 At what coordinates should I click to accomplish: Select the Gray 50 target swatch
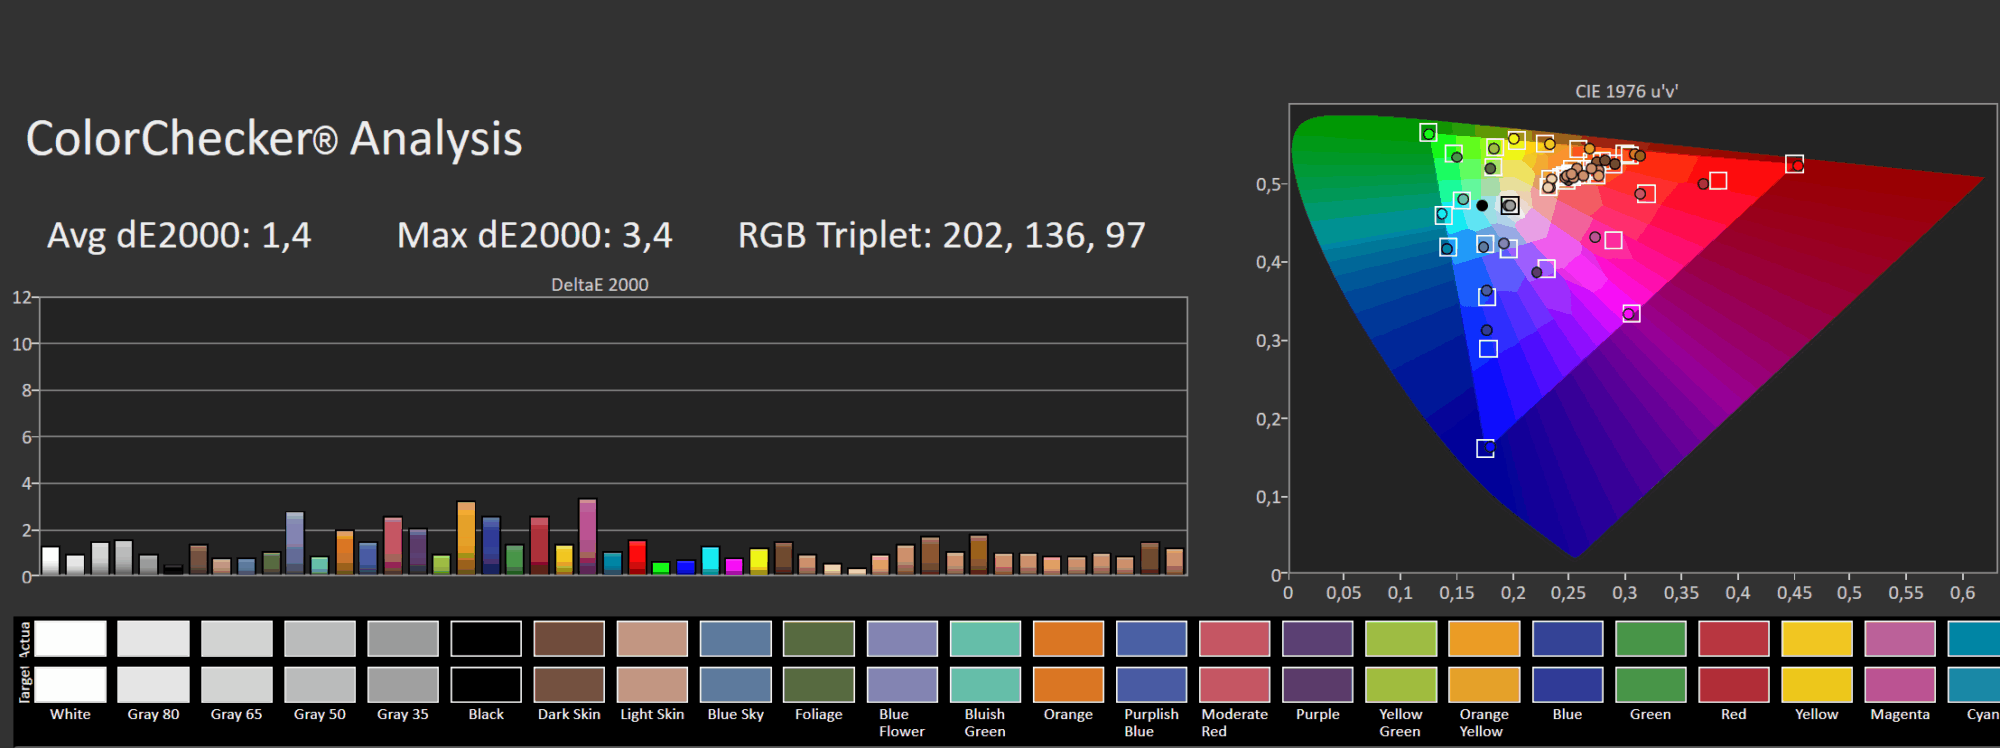pos(319,685)
